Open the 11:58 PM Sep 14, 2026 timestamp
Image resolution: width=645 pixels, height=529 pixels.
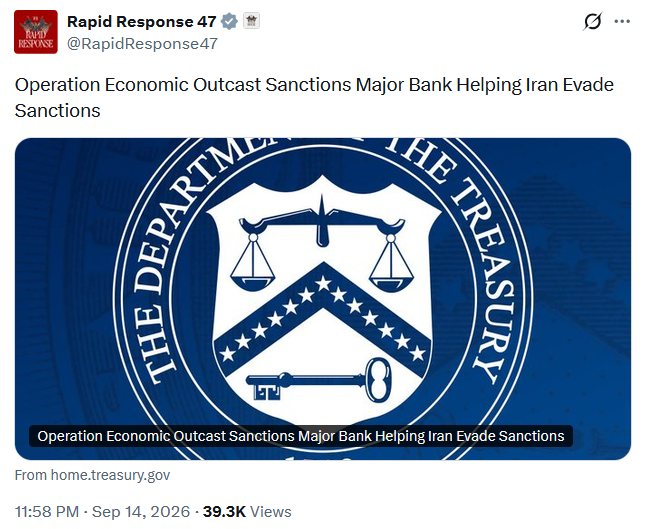coord(102,512)
